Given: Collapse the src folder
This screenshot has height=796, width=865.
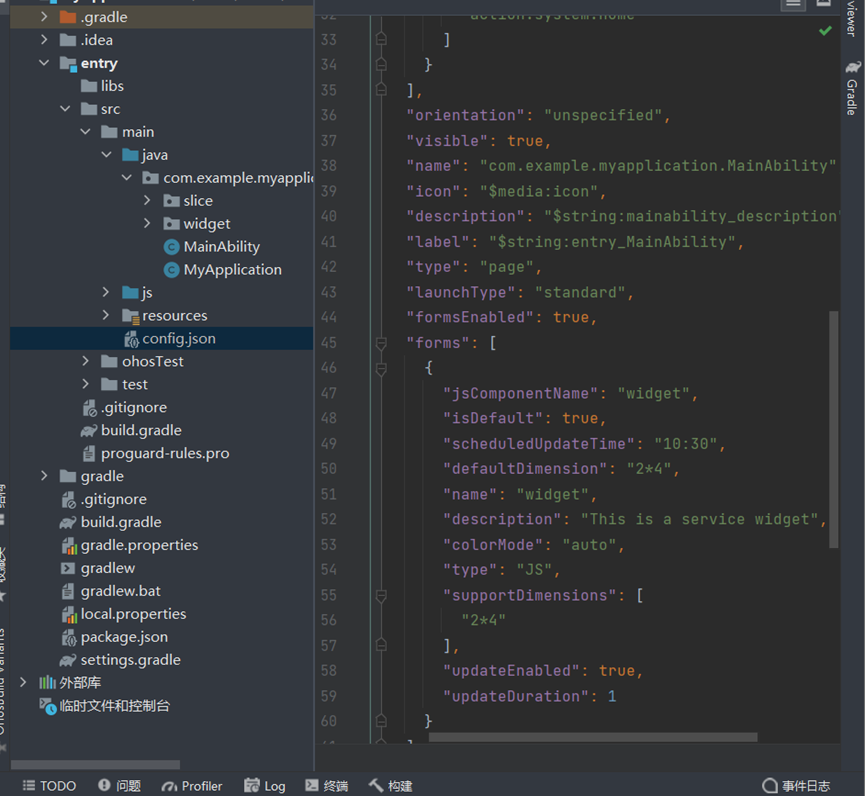Looking at the screenshot, I should tap(65, 109).
